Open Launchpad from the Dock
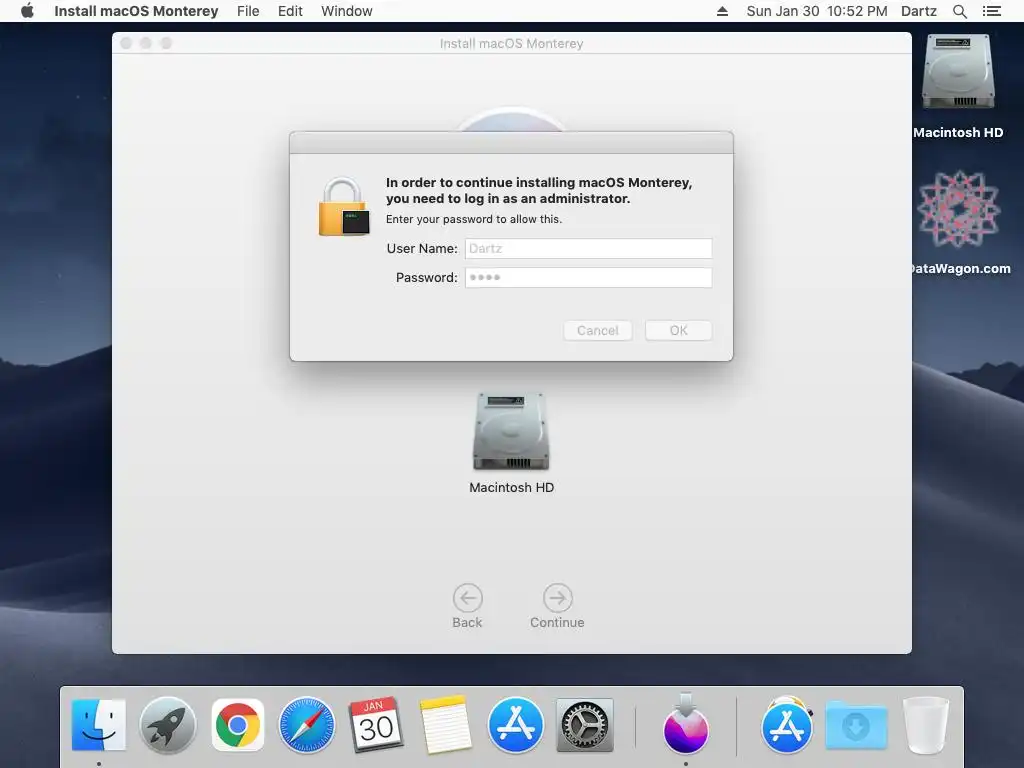1024x768 pixels. [x=168, y=725]
